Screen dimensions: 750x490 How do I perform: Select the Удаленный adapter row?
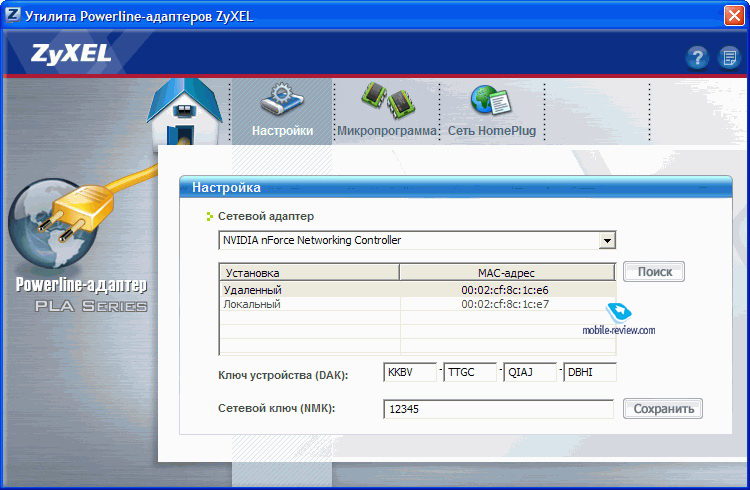(418, 290)
